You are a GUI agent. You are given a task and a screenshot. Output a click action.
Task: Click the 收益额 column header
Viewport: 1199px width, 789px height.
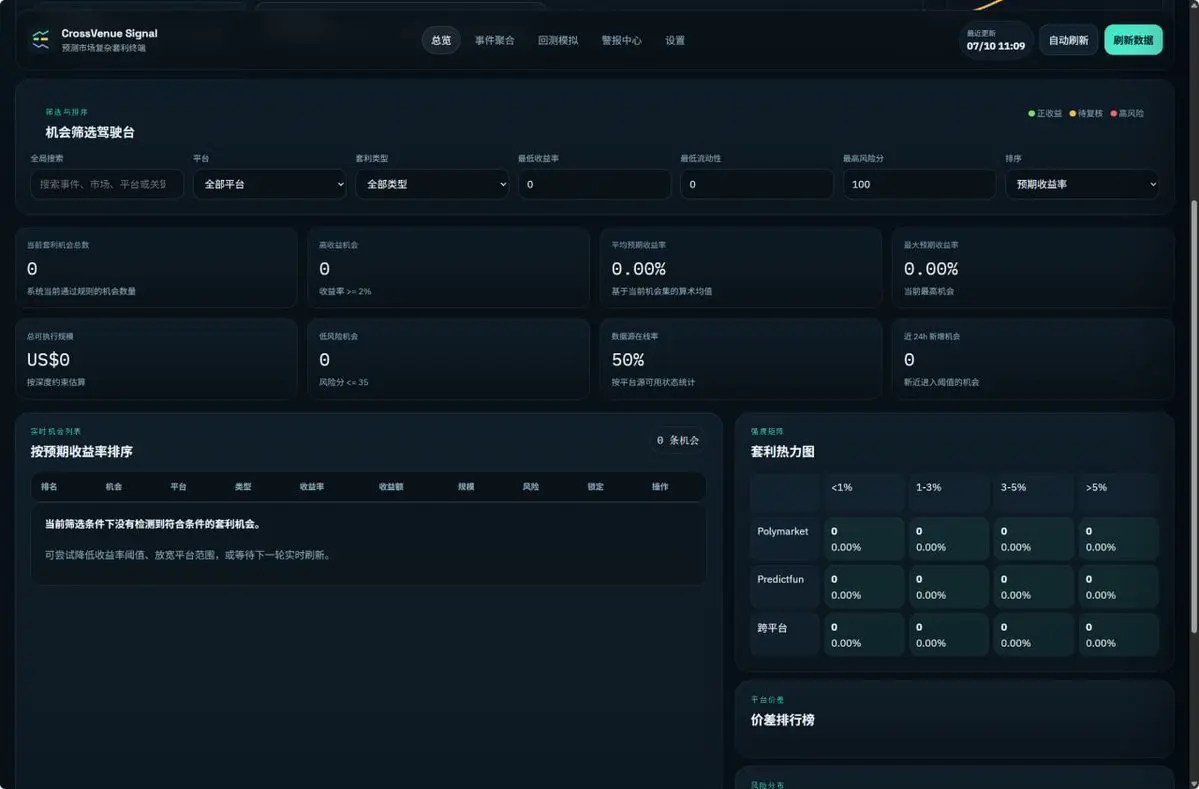(391, 487)
